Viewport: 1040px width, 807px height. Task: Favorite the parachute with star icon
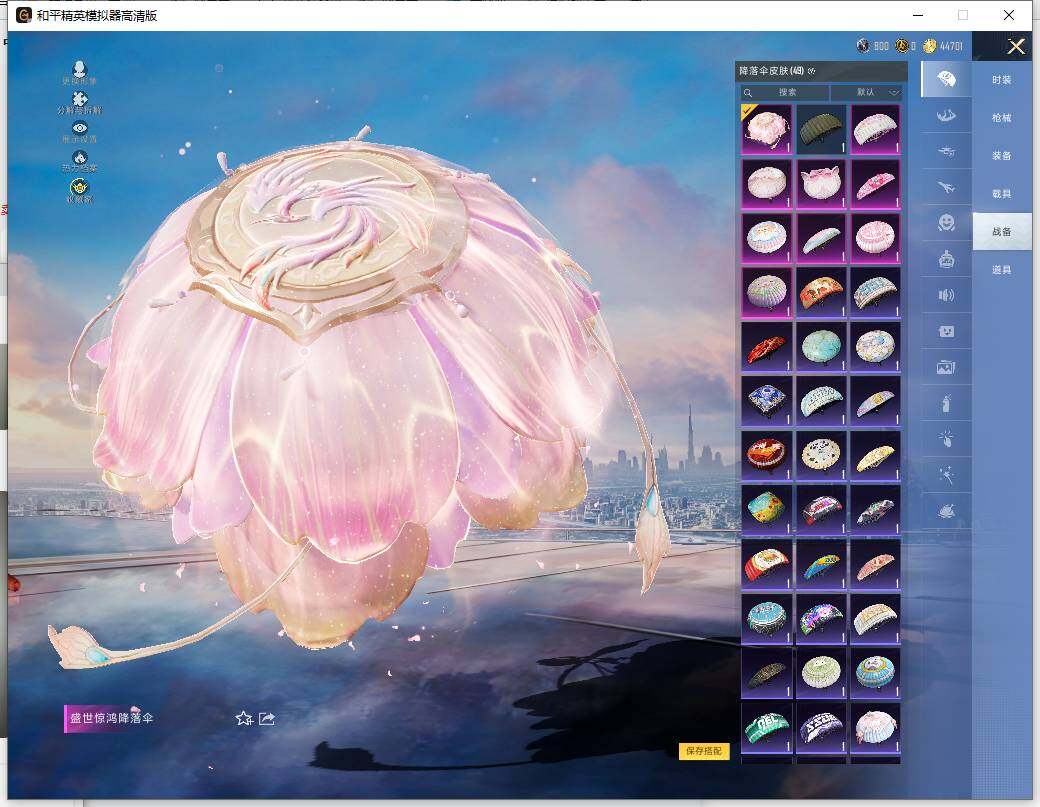243,718
